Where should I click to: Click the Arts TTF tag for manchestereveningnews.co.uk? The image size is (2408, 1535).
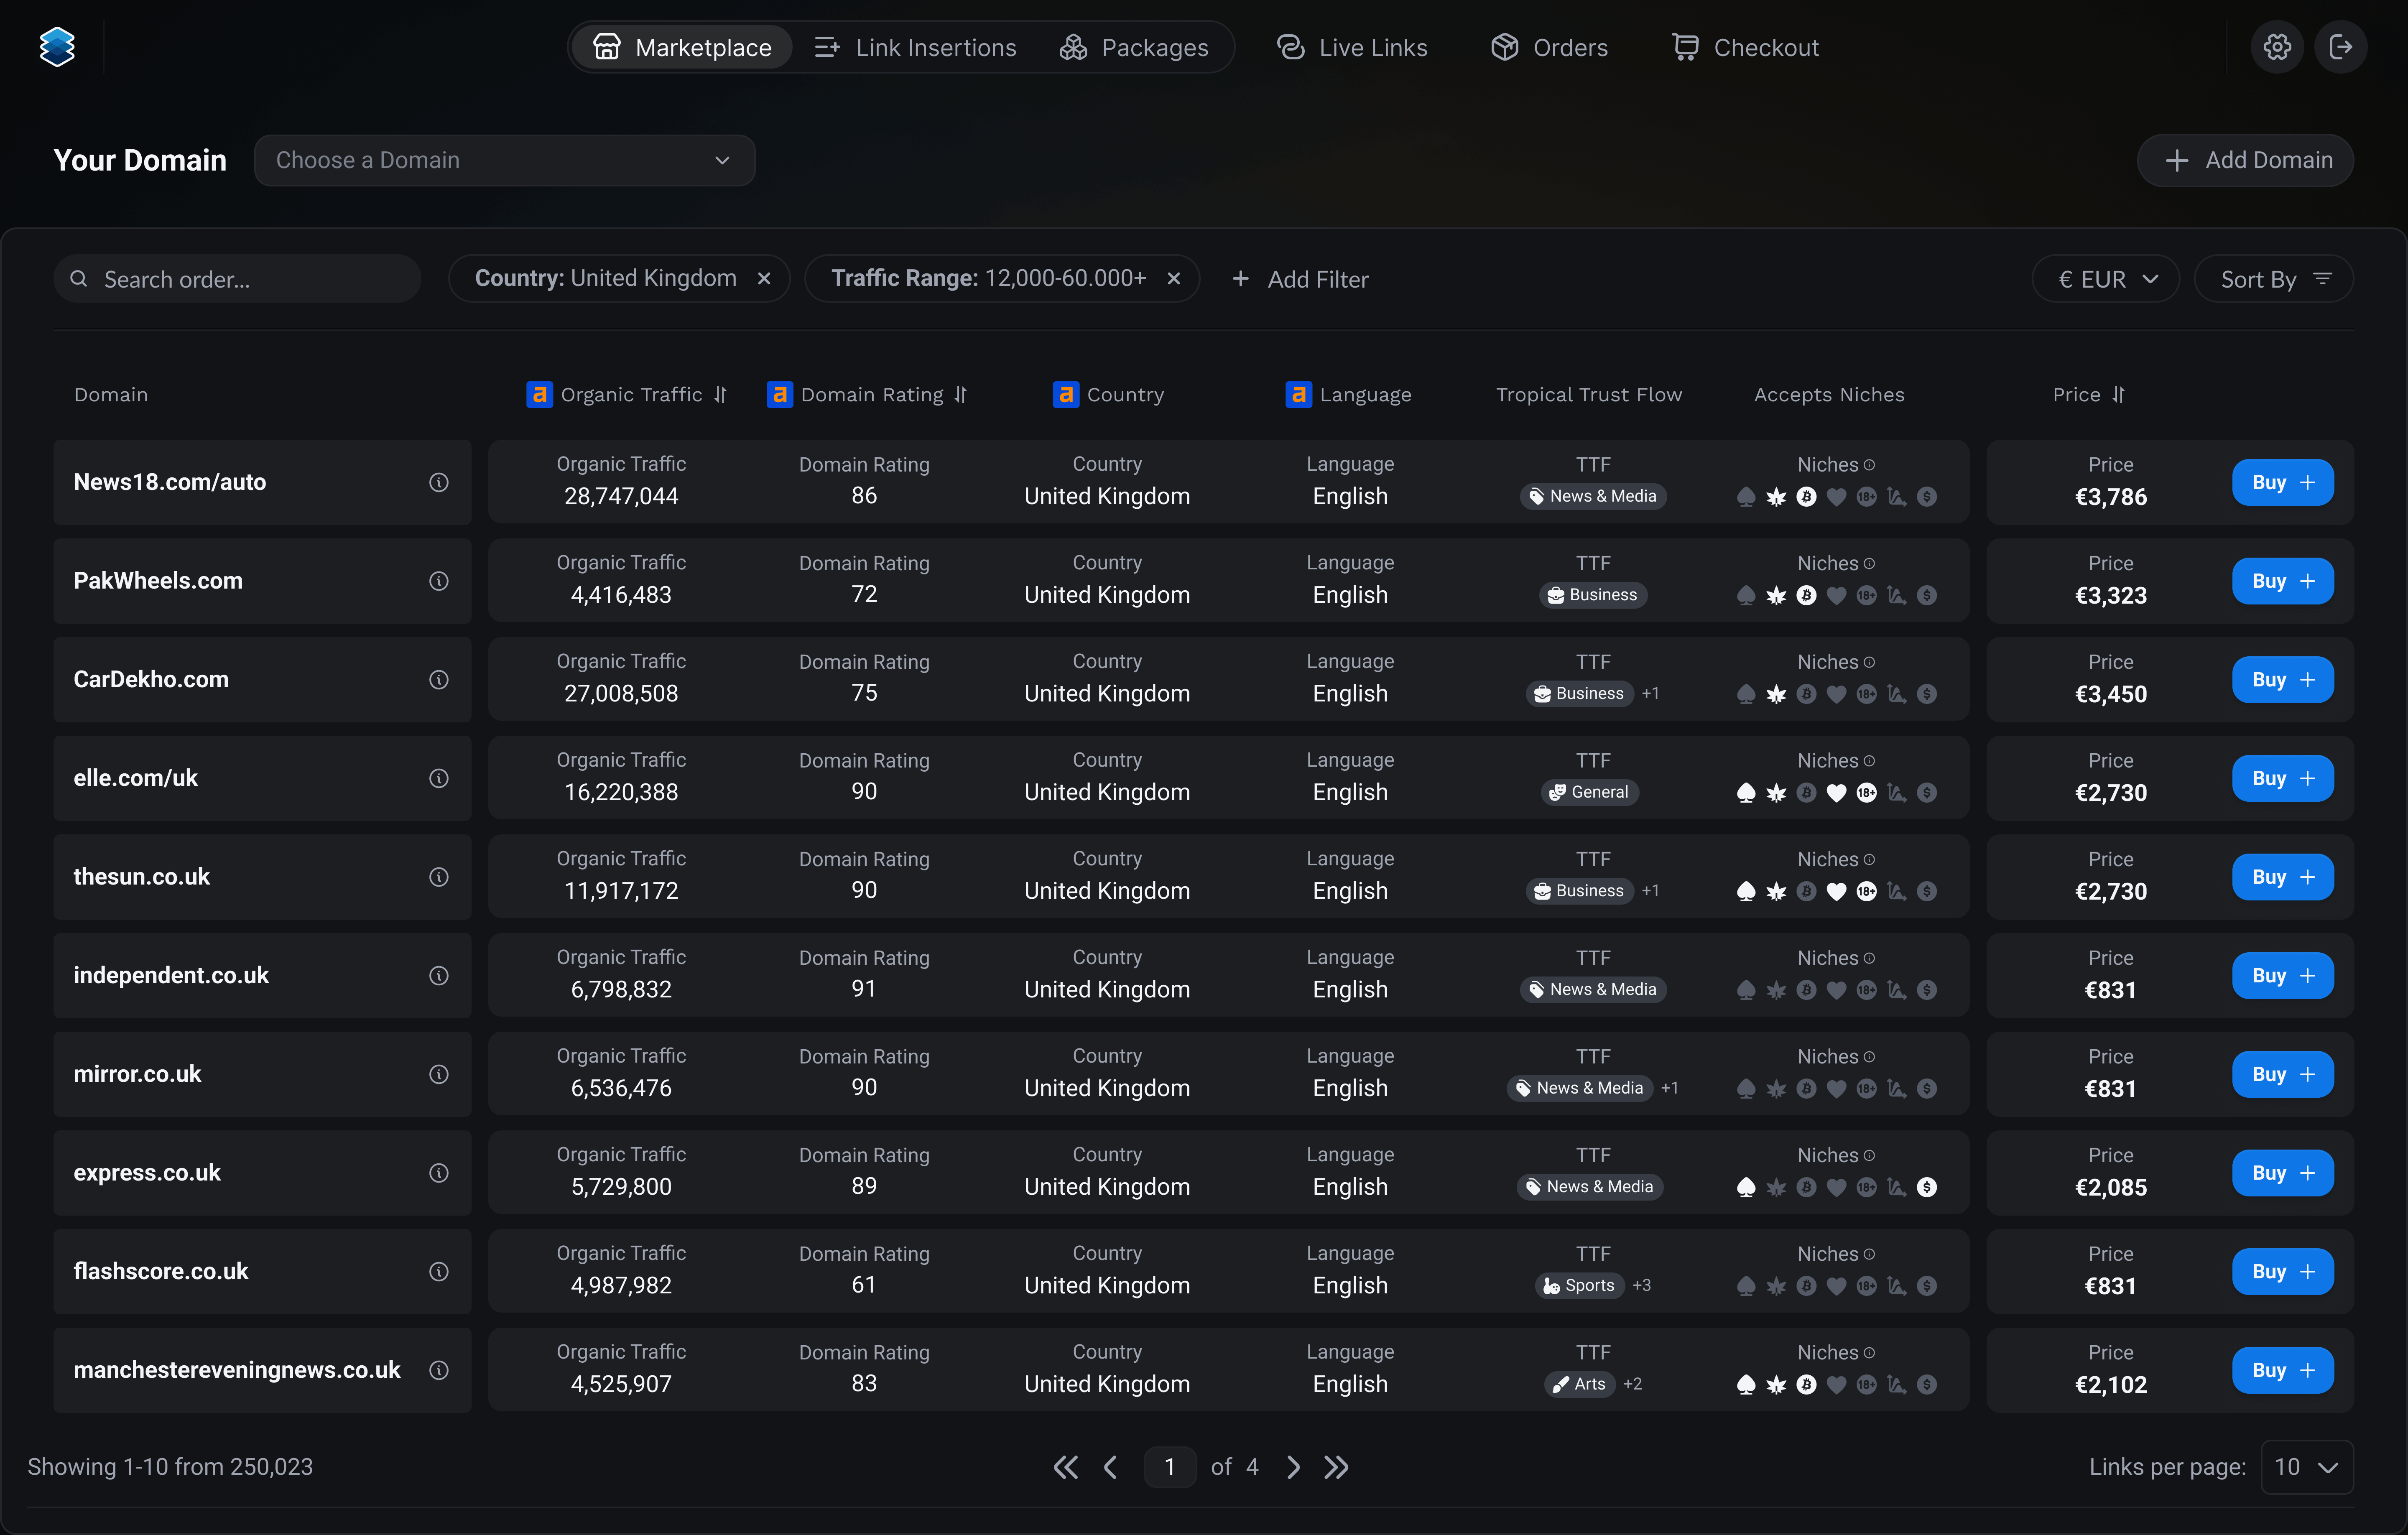tap(1579, 1384)
